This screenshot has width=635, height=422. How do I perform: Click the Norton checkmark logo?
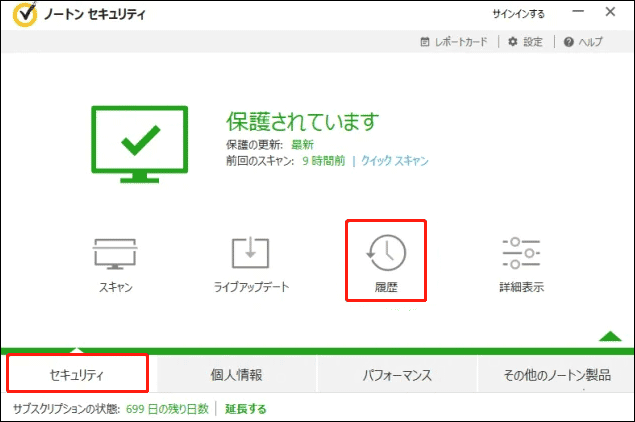26,14
